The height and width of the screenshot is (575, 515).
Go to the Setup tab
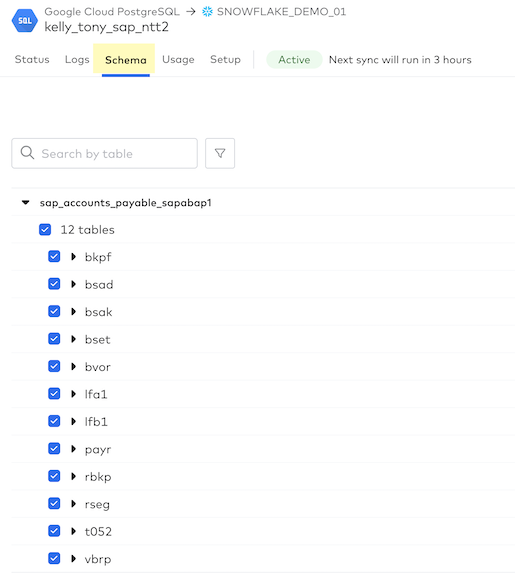tap(225, 59)
